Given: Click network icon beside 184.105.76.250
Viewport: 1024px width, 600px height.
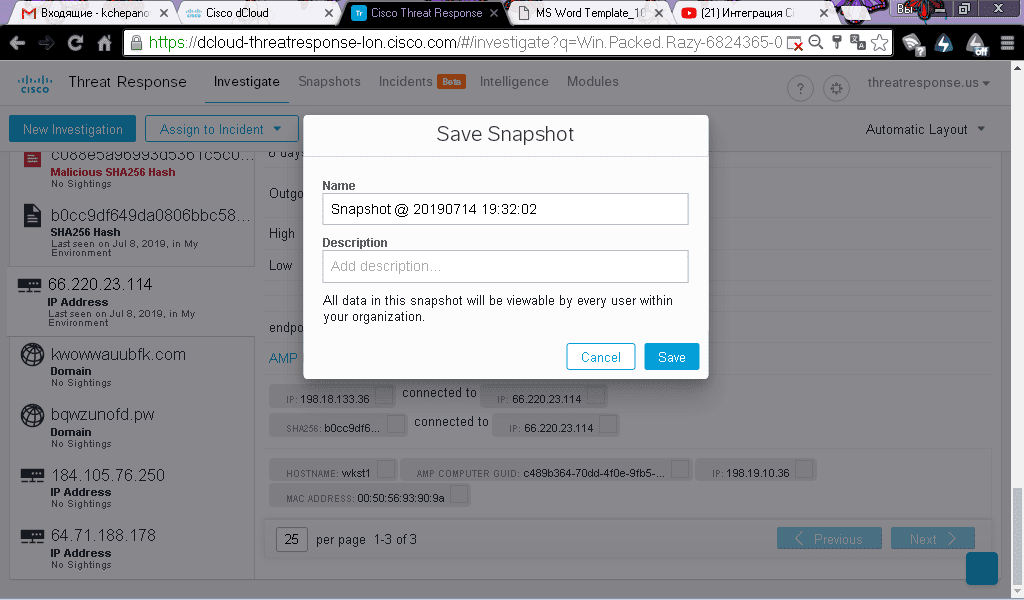Looking at the screenshot, I should pos(32,475).
